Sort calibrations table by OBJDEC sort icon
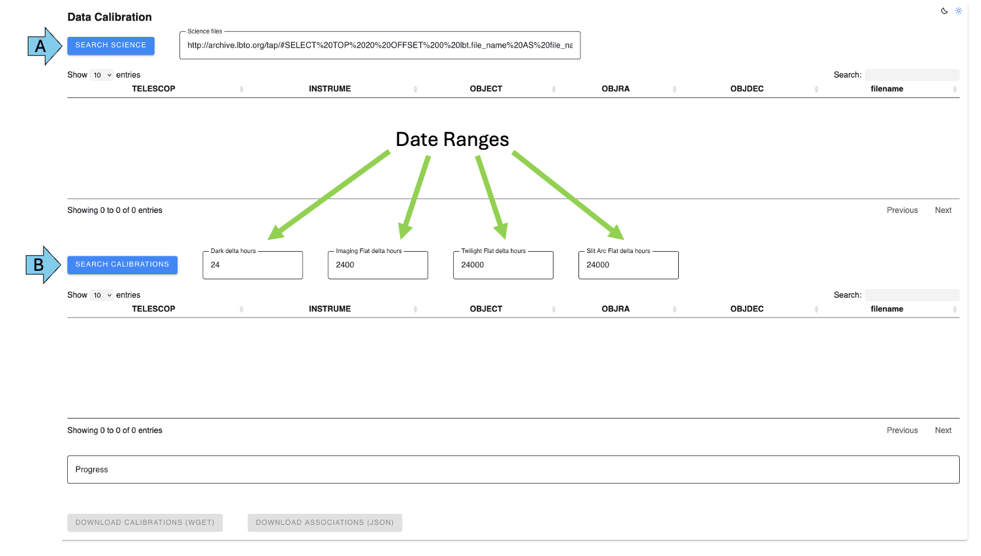Image resolution: width=981 pixels, height=556 pixels. point(817,309)
